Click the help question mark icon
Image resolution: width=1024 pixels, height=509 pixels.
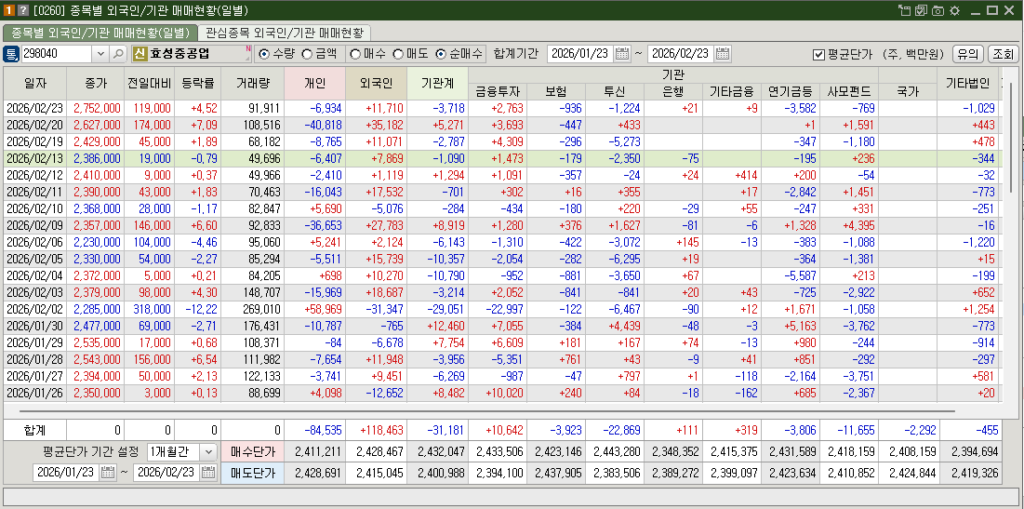[22, 9]
